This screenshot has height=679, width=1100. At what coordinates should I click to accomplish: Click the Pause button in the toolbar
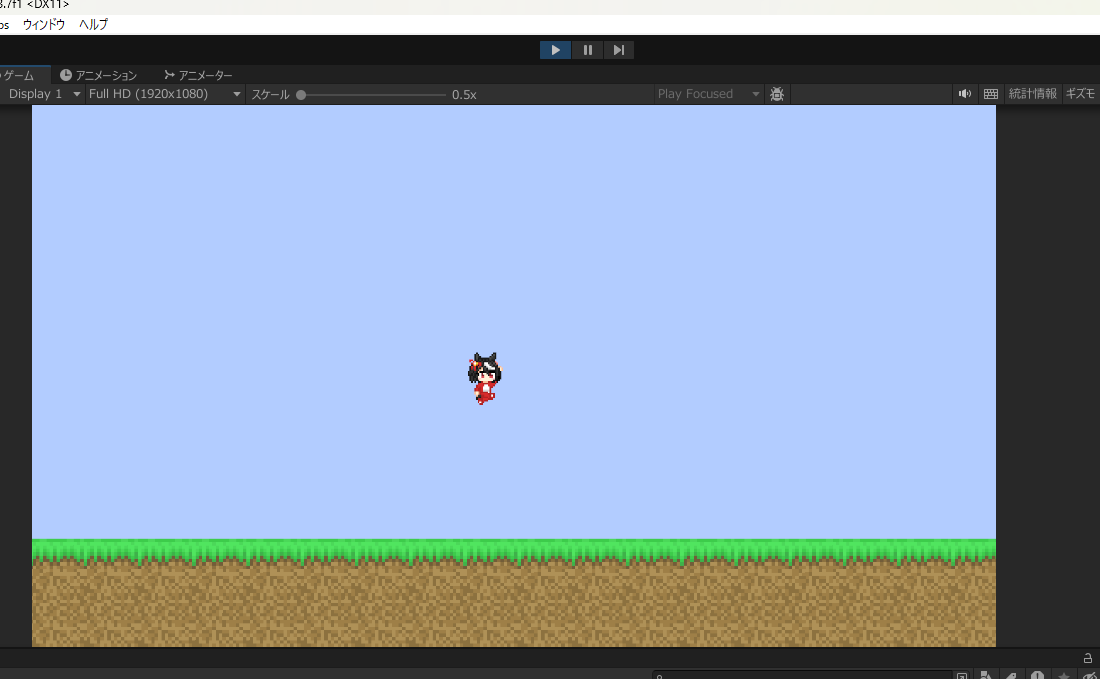[x=587, y=50]
